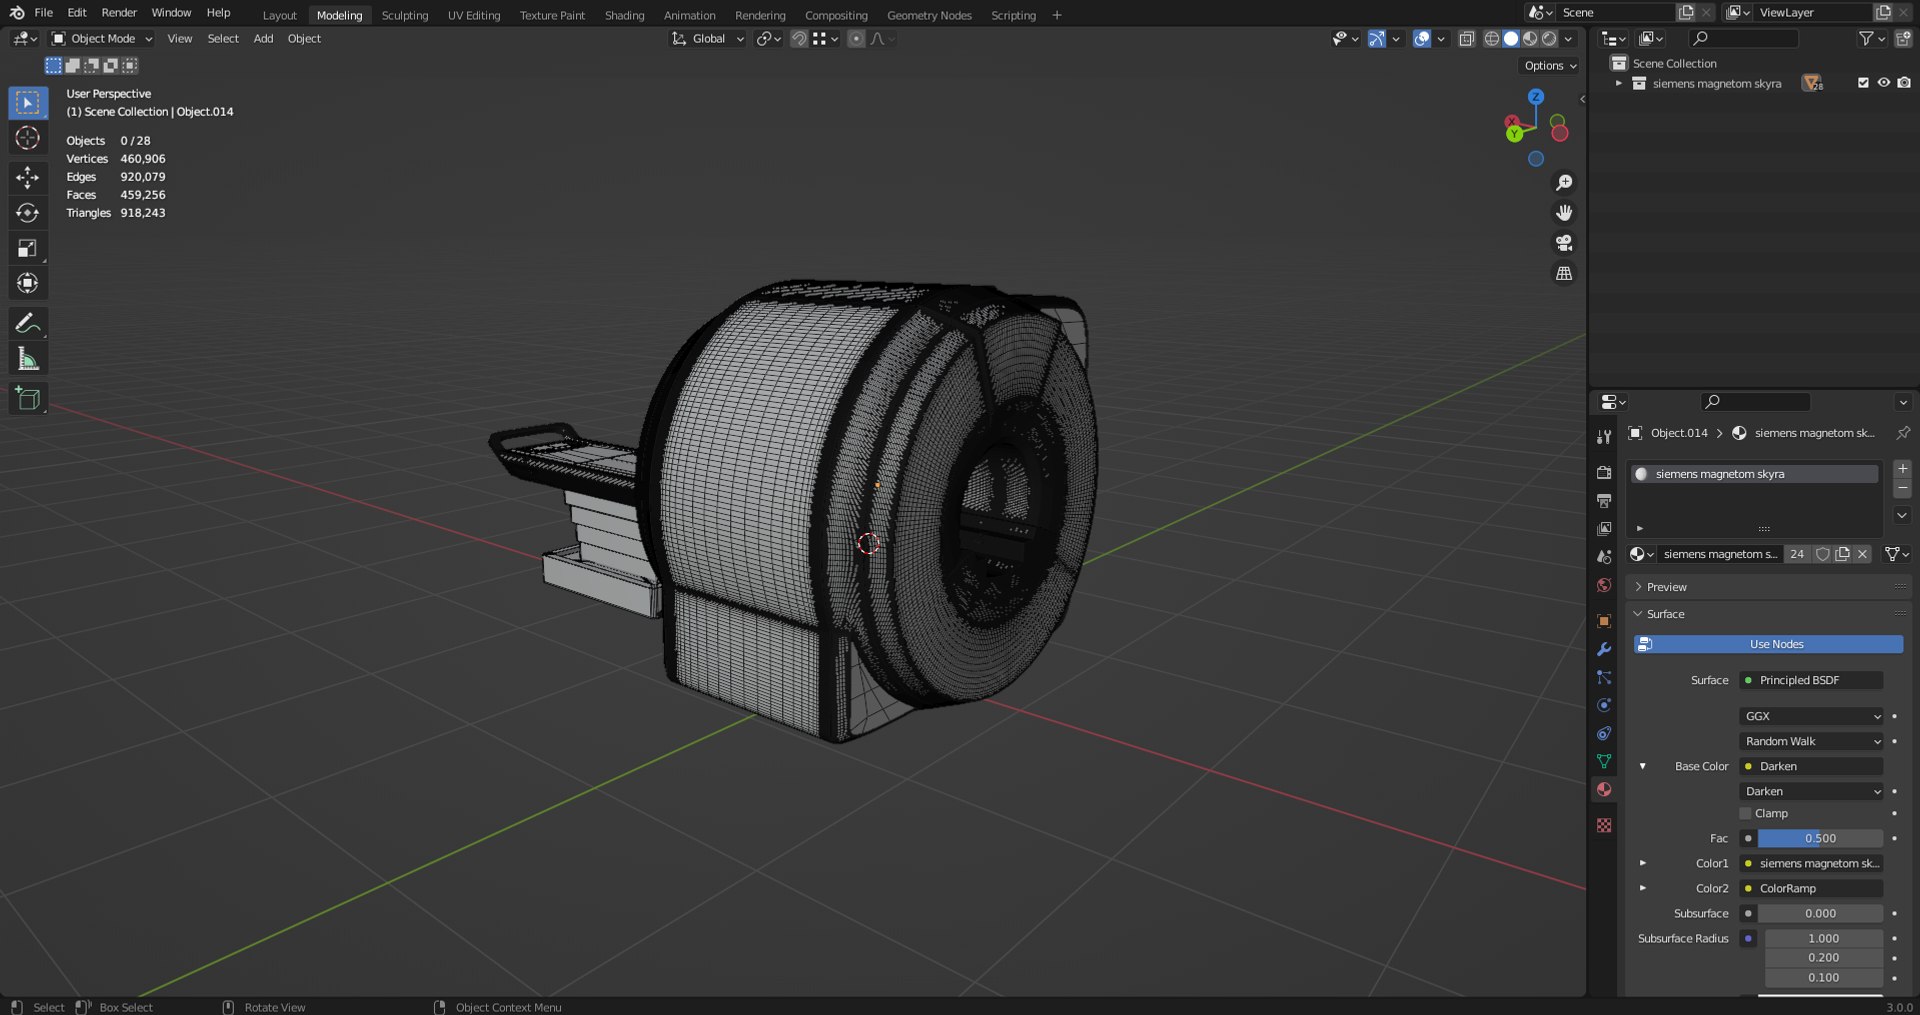1920x1015 pixels.
Task: Switch to the Shading workspace tab
Action: click(624, 15)
